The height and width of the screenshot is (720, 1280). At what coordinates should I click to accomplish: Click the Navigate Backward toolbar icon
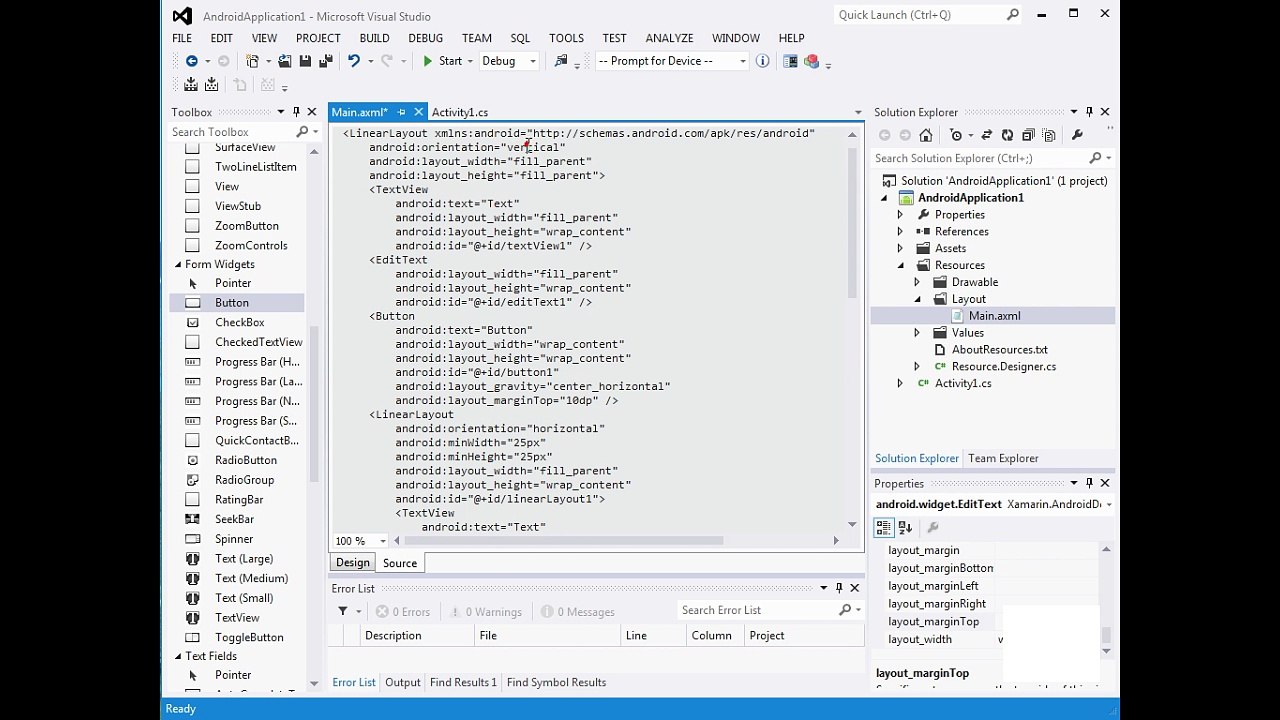point(192,61)
